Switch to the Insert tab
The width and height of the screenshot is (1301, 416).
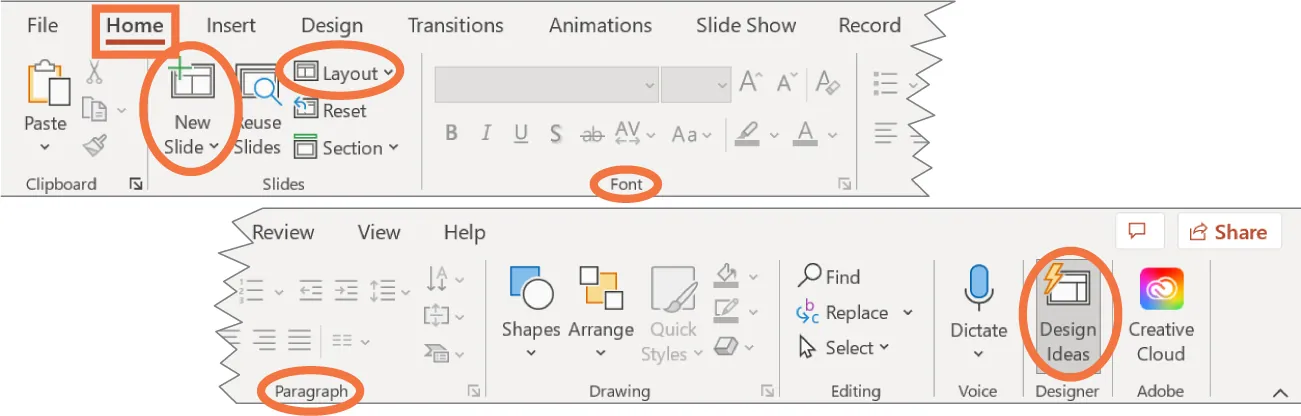[x=230, y=25]
